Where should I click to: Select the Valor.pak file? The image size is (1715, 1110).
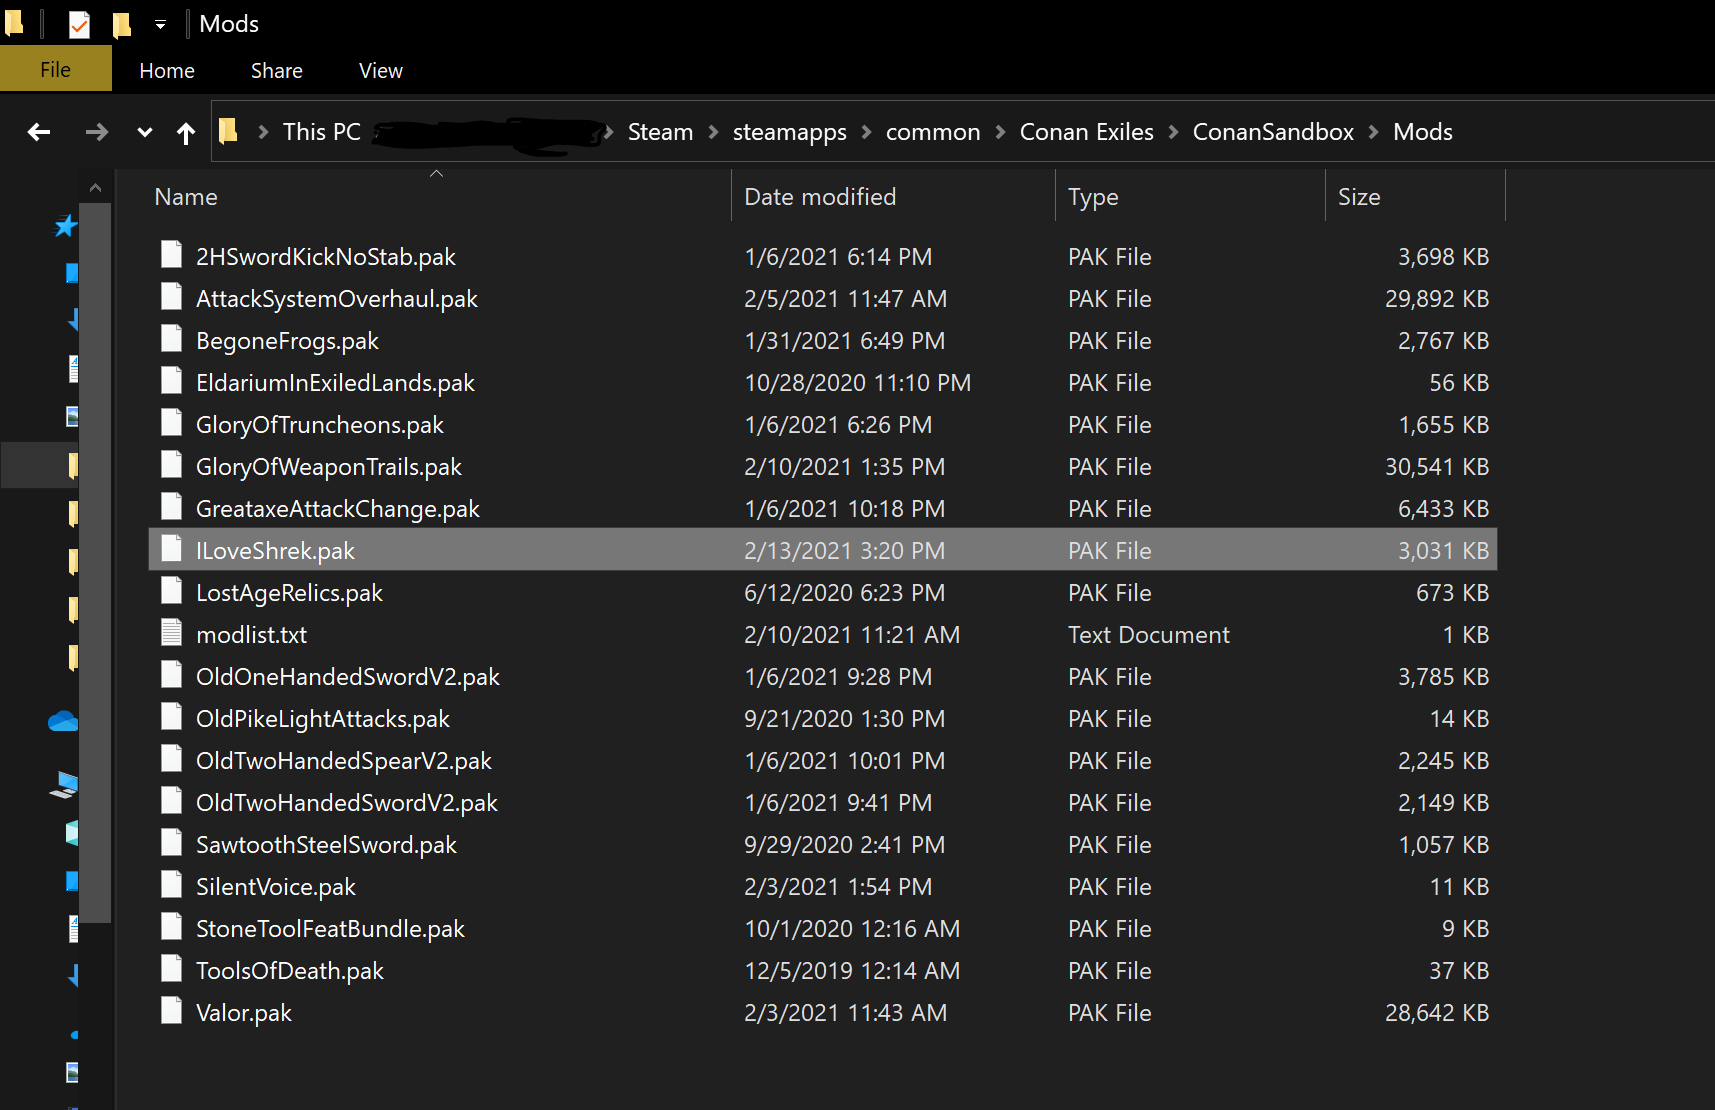click(x=244, y=1013)
